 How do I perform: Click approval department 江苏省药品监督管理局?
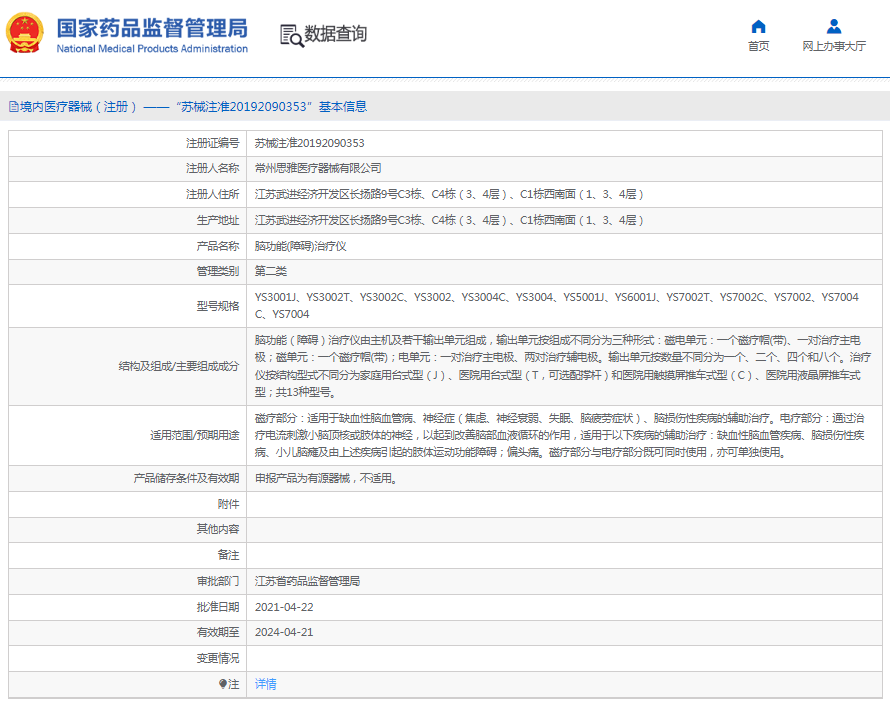point(307,581)
